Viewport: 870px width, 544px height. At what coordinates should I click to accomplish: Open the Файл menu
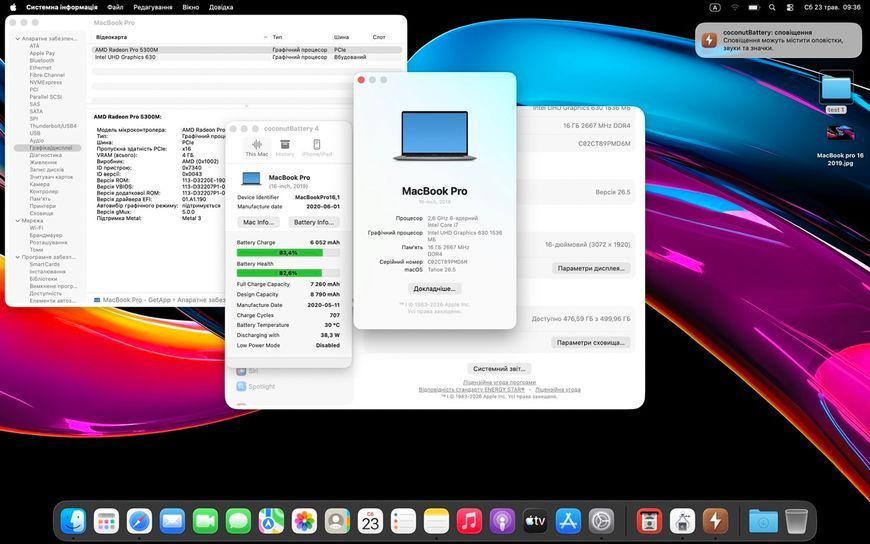(115, 7)
